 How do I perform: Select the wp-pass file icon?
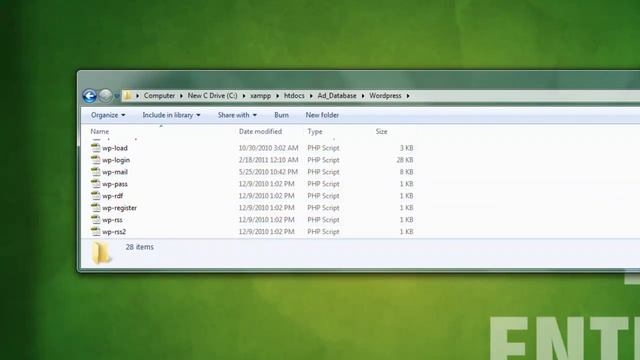[96, 184]
